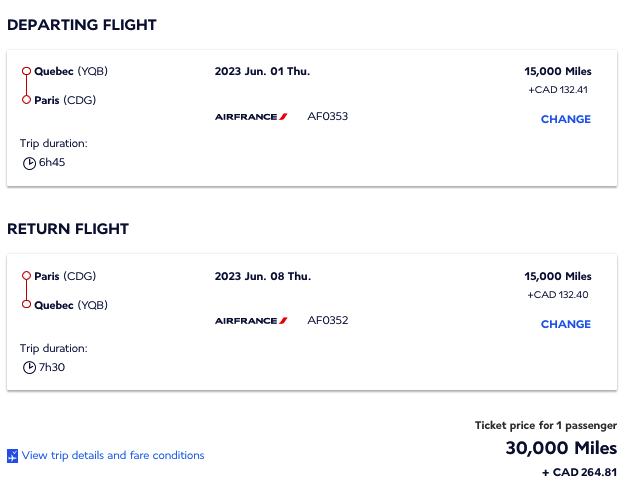
Task: Click the Air France logo beside AF0353
Action: pos(251,117)
